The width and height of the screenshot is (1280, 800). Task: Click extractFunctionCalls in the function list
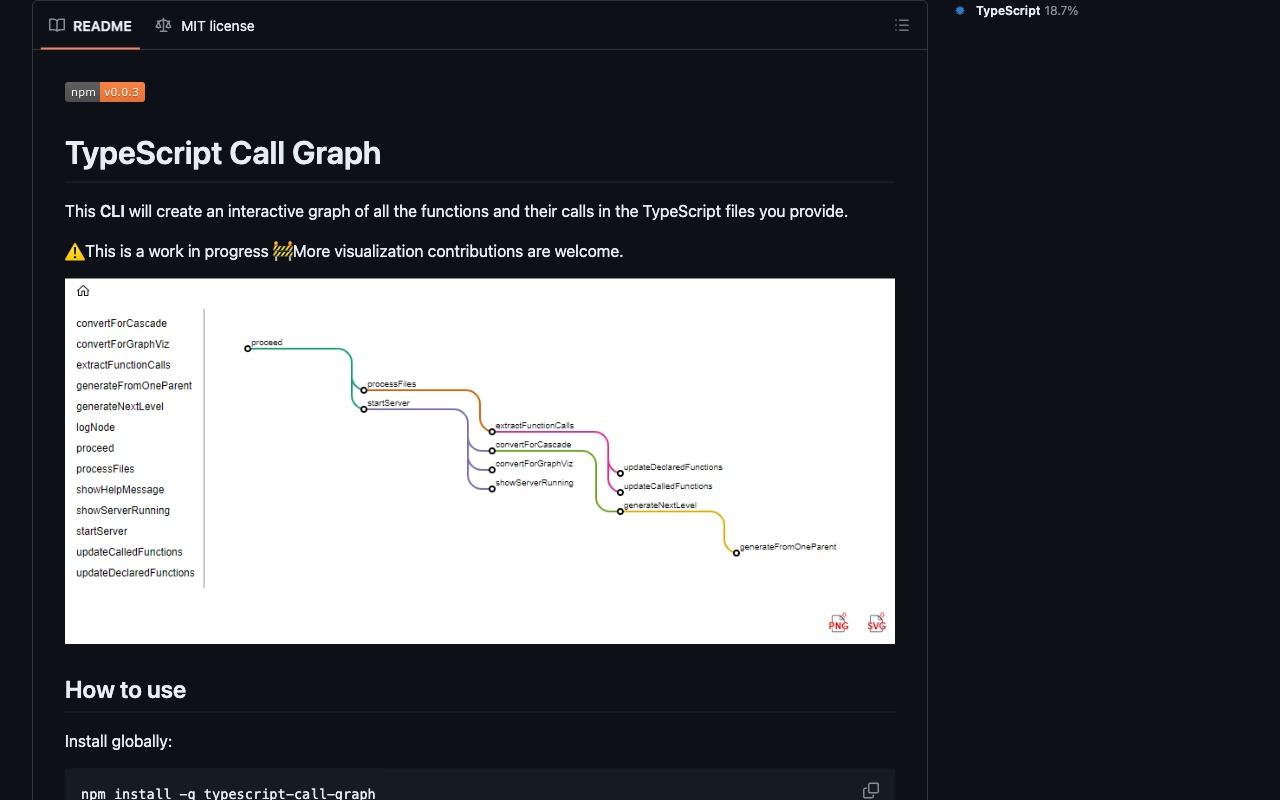tap(123, 365)
